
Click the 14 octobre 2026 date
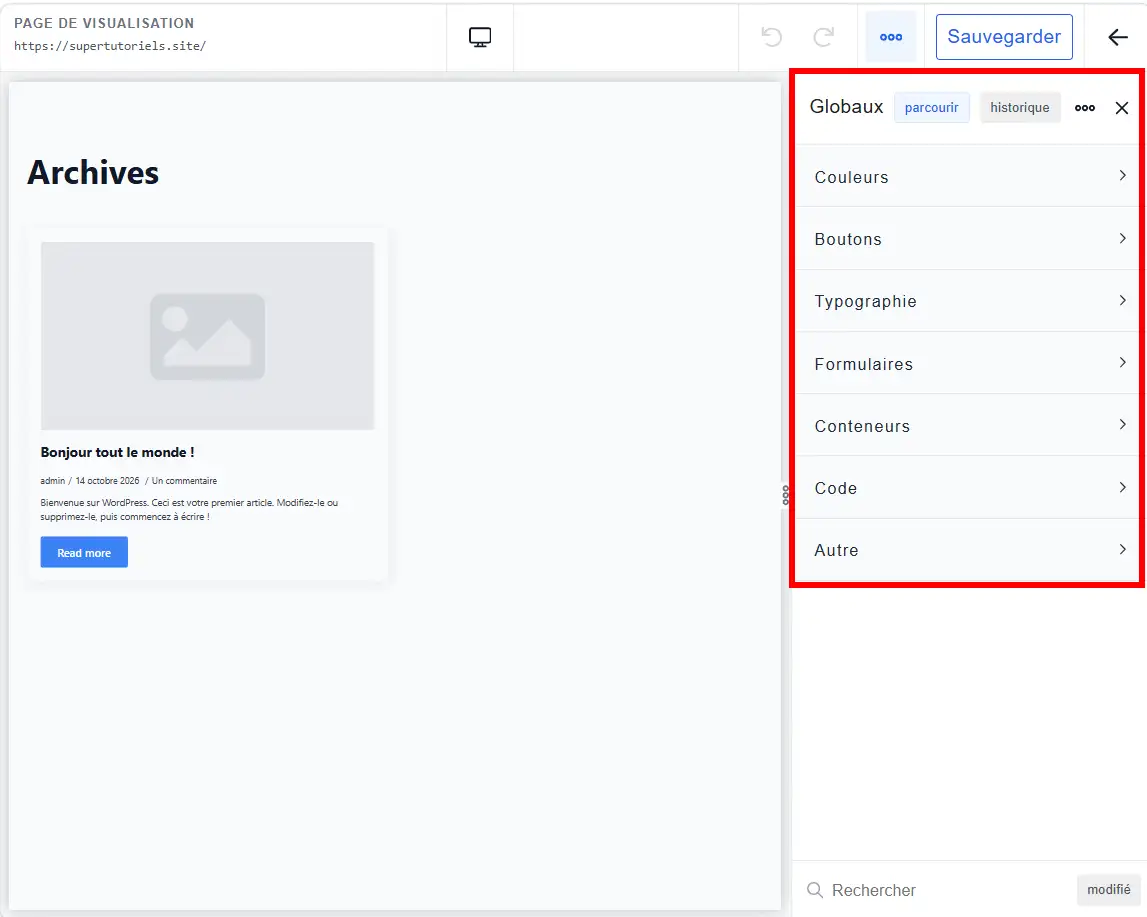(x=108, y=480)
